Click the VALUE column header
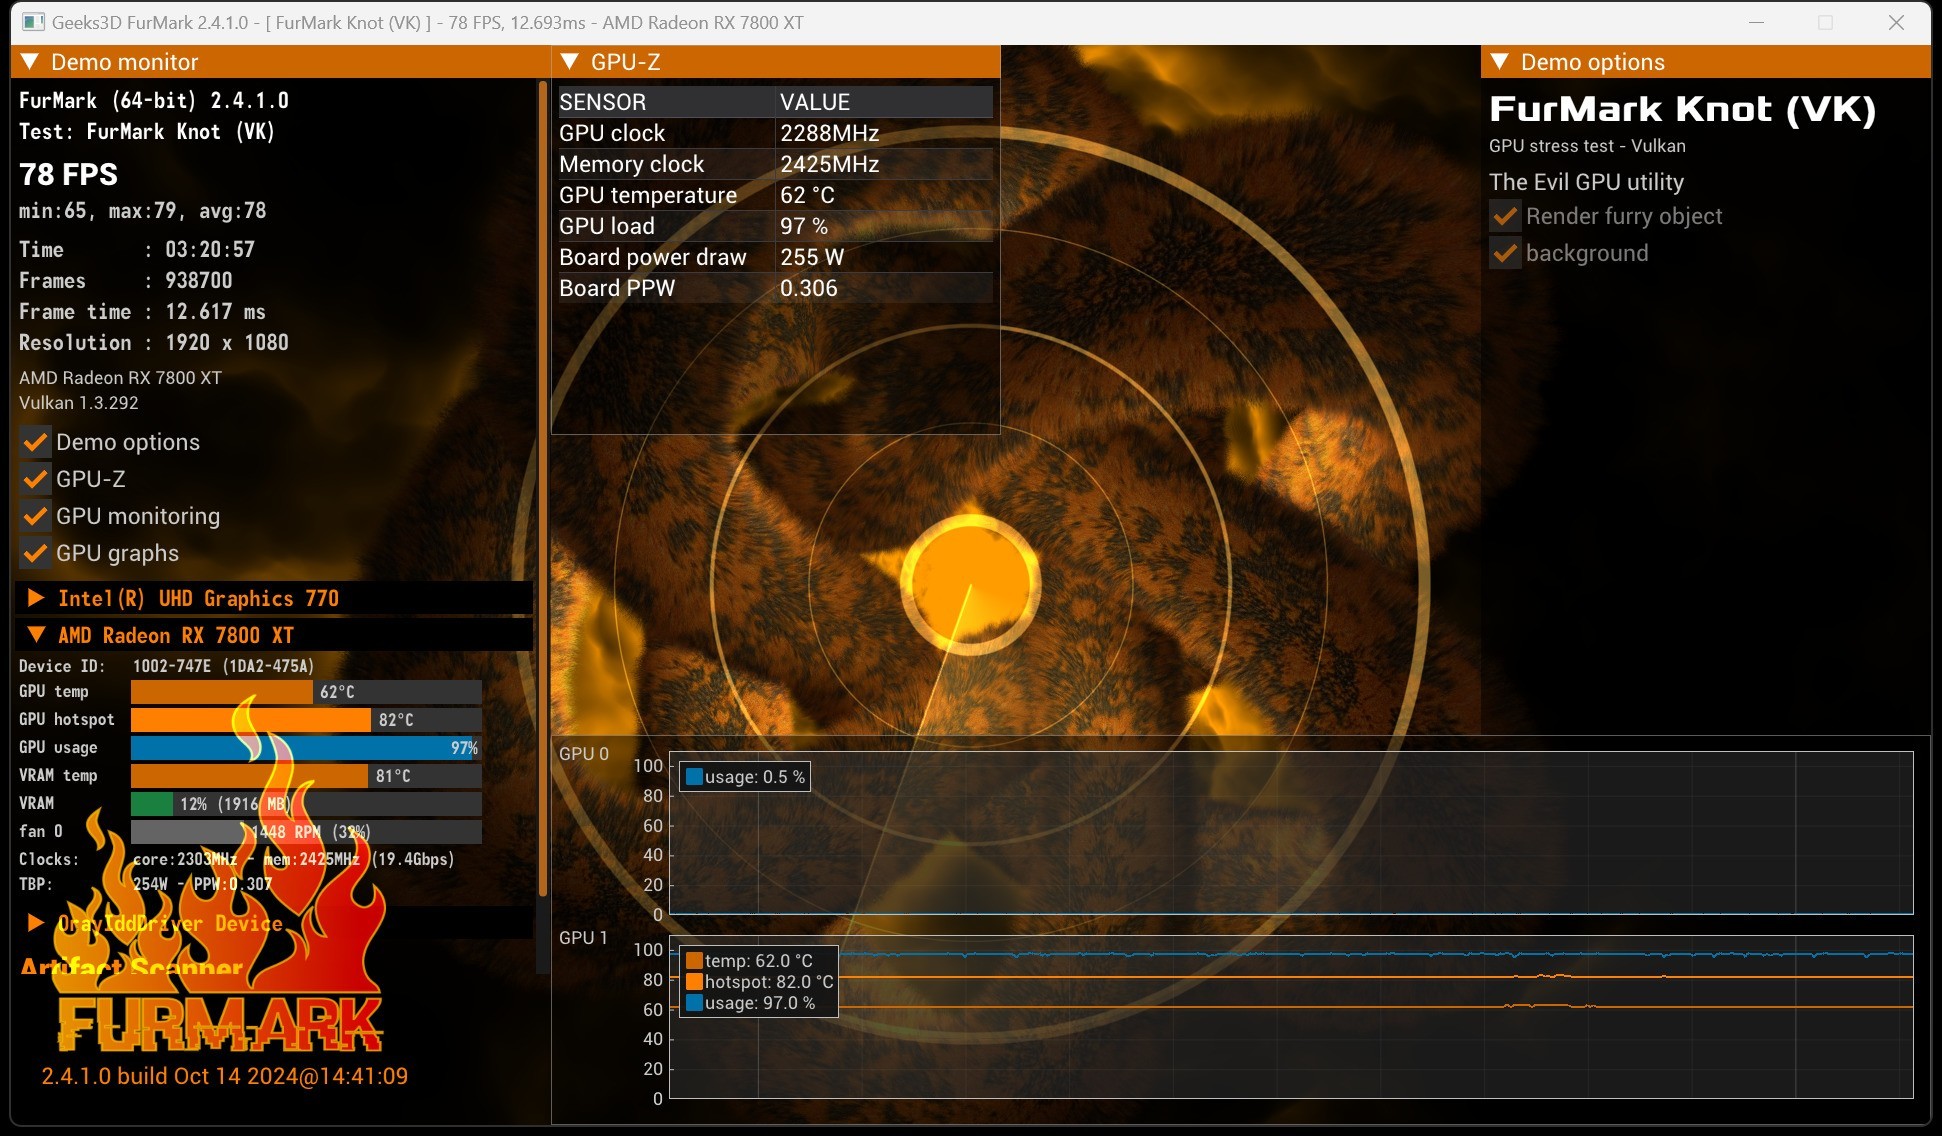This screenshot has width=1942, height=1136. click(885, 102)
